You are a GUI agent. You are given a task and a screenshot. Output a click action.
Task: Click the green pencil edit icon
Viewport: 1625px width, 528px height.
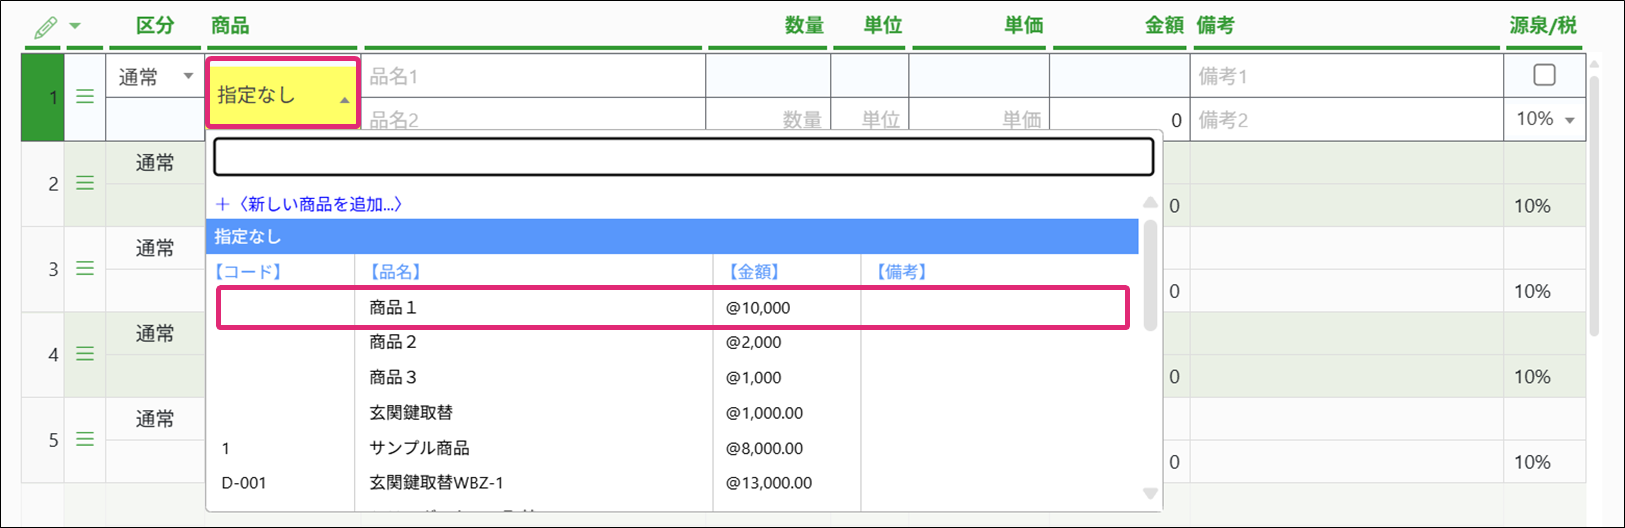coord(45,27)
